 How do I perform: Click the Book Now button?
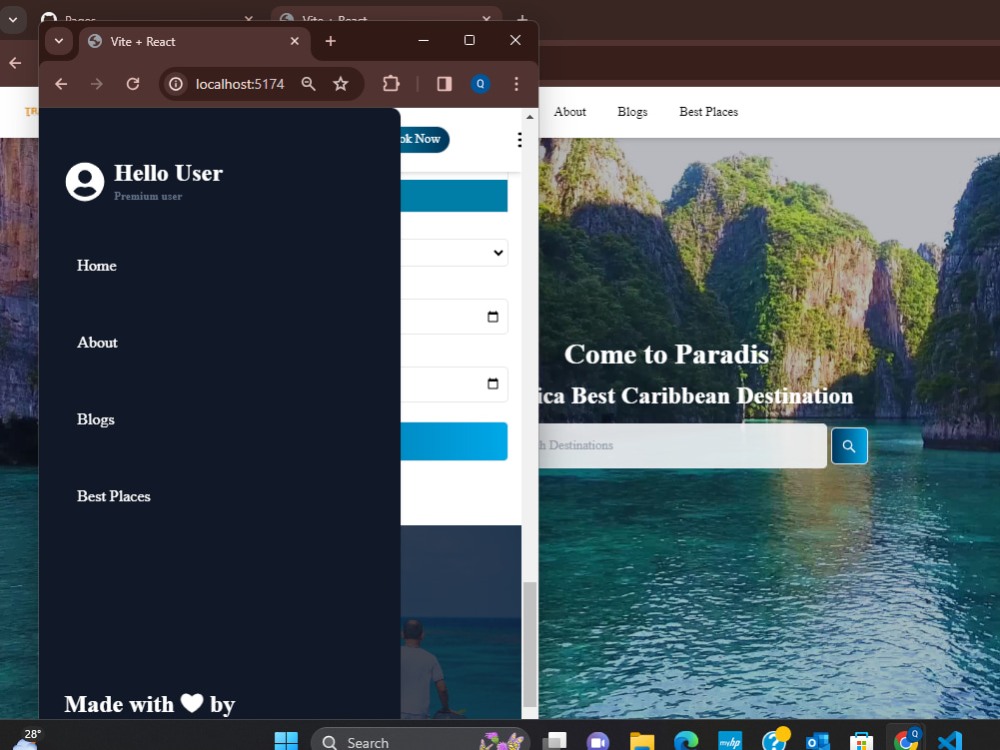click(x=424, y=139)
